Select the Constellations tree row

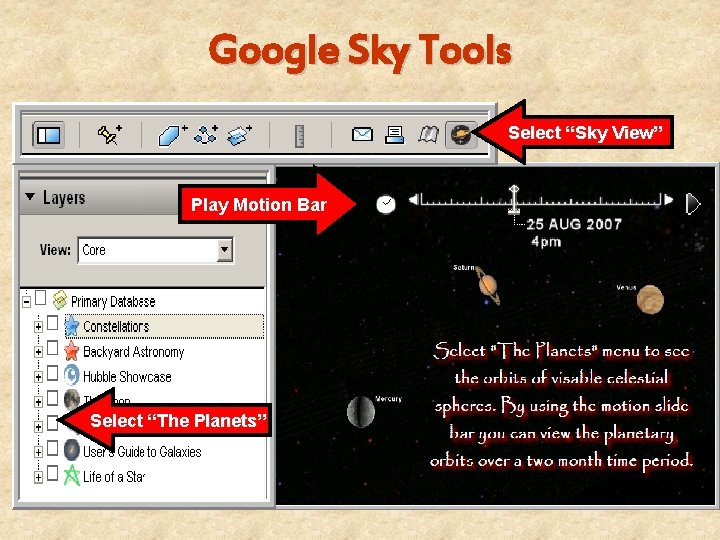click(x=164, y=326)
